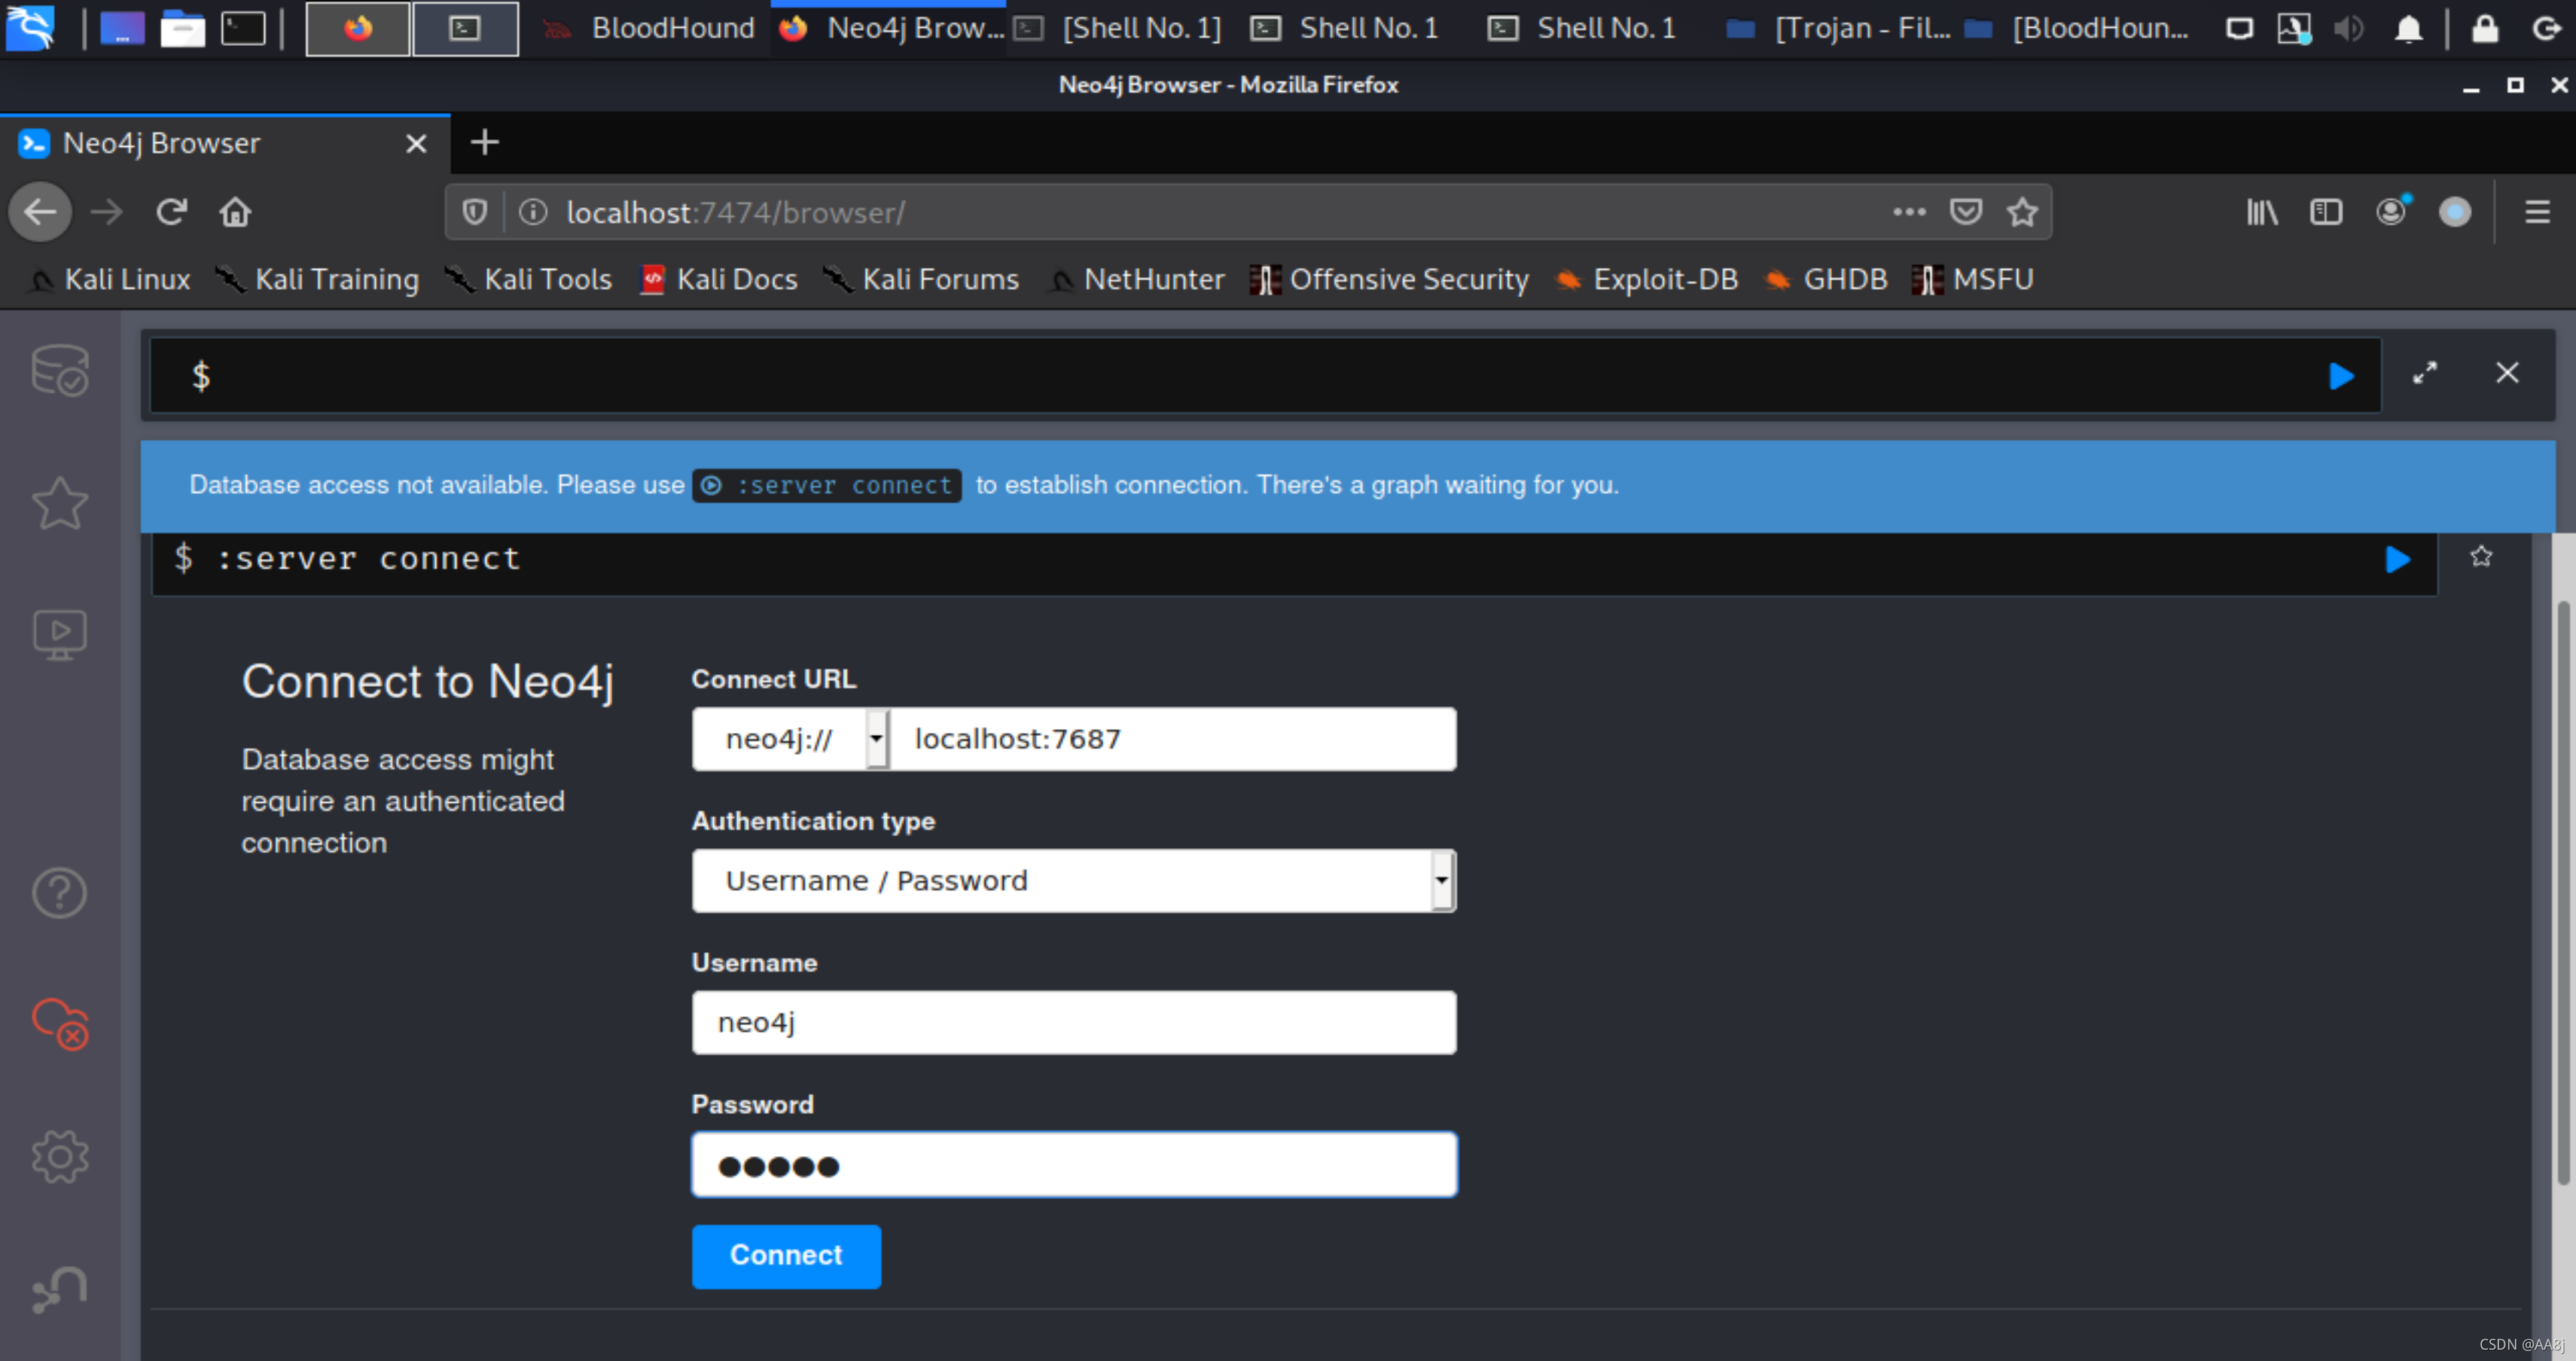Open the Authentication type dropdown
The height and width of the screenshot is (1361, 2576).
pyautogui.click(x=1074, y=881)
